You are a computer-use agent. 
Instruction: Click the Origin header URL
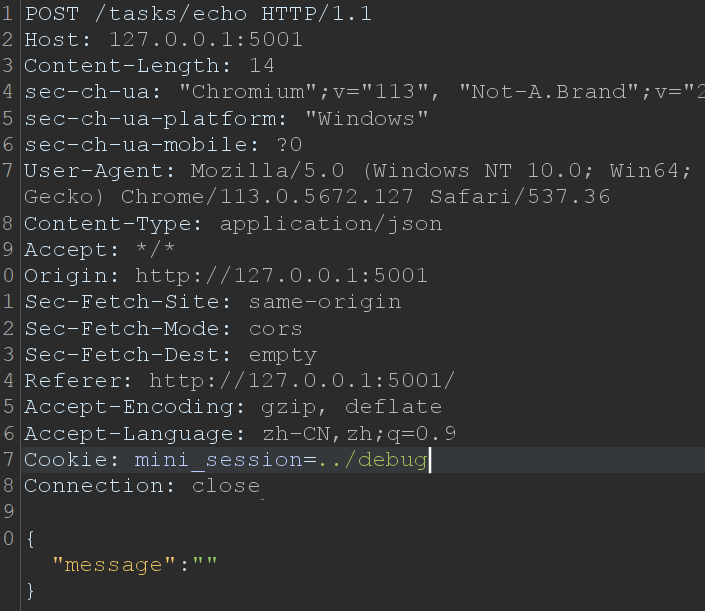[x=281, y=275]
